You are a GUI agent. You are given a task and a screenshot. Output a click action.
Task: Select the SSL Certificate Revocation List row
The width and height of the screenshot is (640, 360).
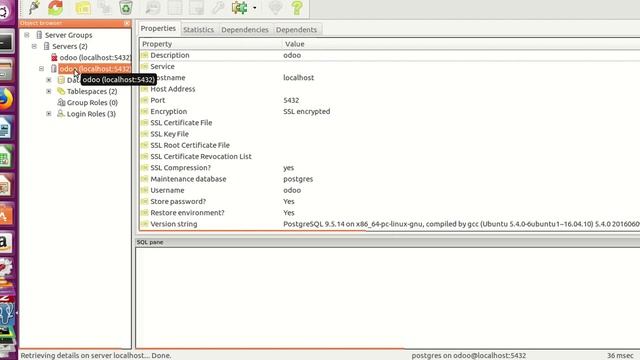(x=390, y=156)
